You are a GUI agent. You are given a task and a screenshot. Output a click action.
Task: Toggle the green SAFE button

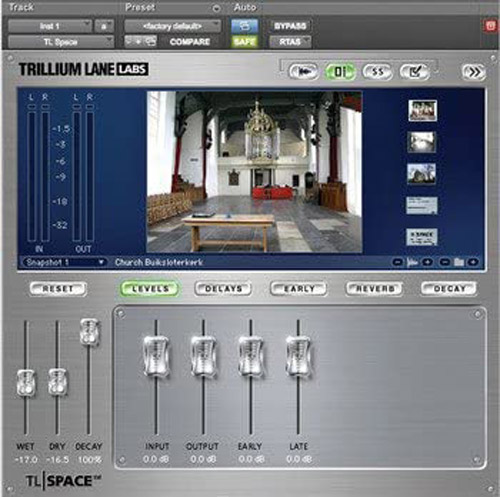click(x=244, y=42)
